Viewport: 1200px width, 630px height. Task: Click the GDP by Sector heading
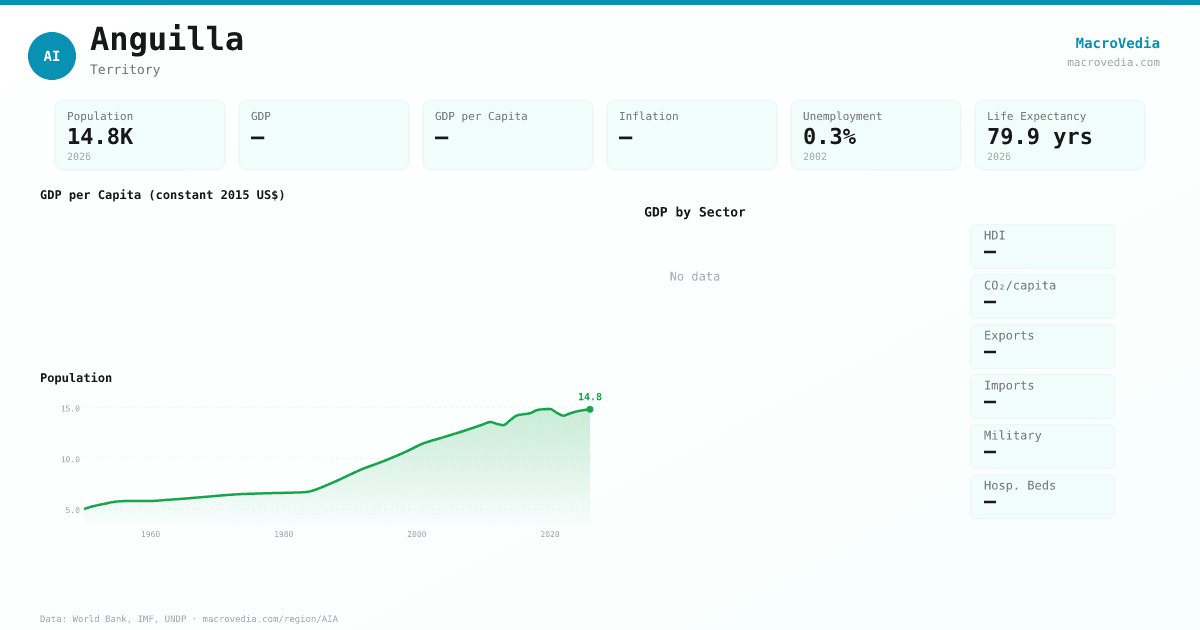click(695, 212)
